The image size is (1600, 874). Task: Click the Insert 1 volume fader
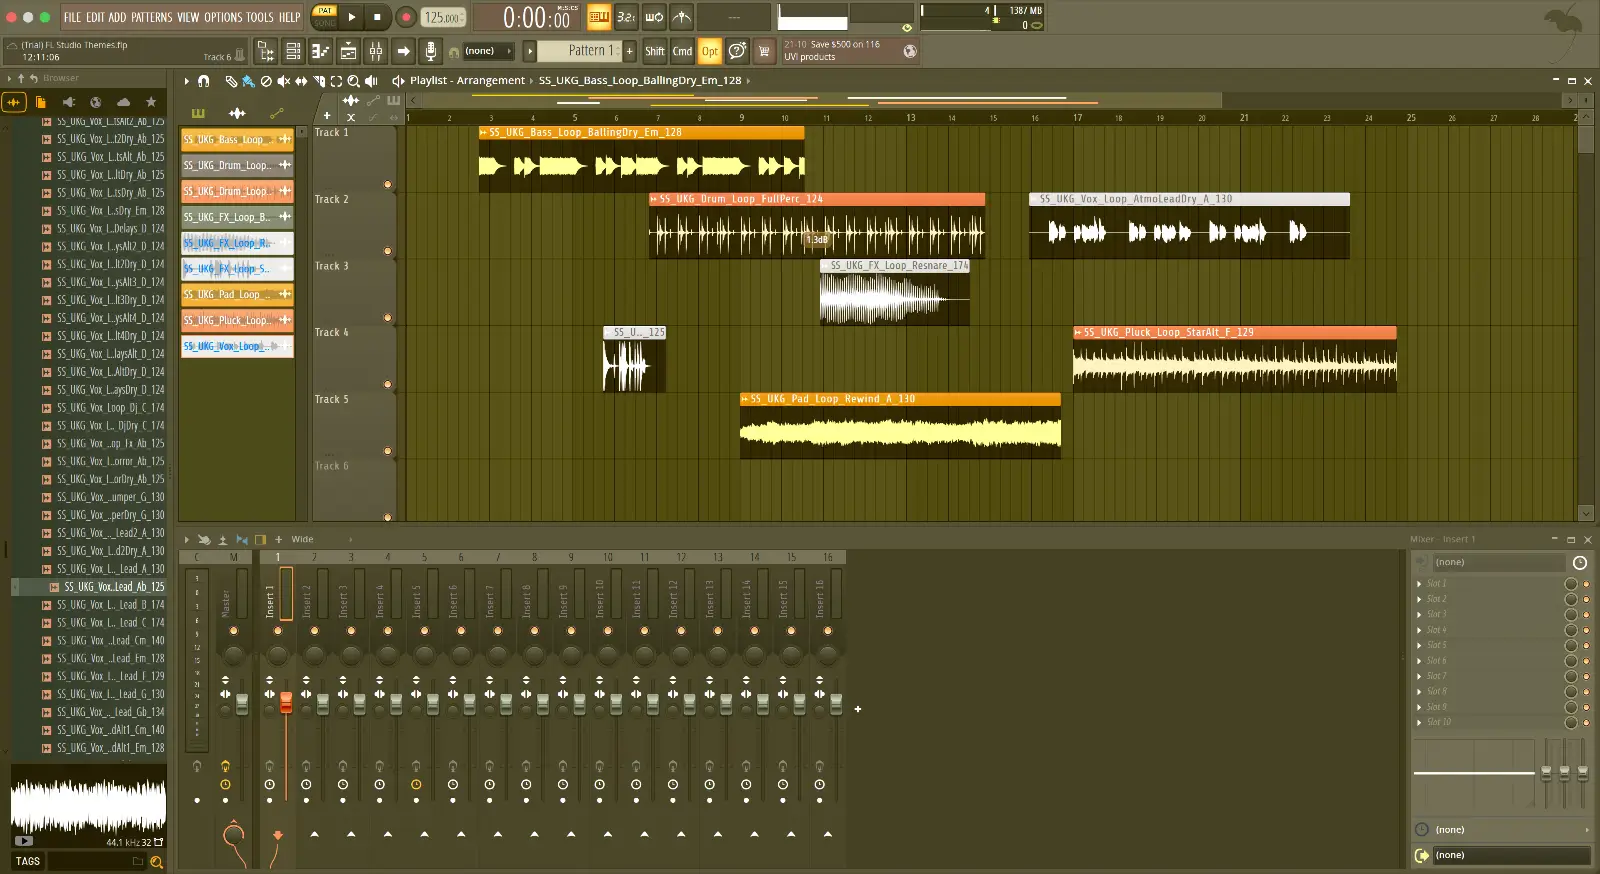pos(286,702)
